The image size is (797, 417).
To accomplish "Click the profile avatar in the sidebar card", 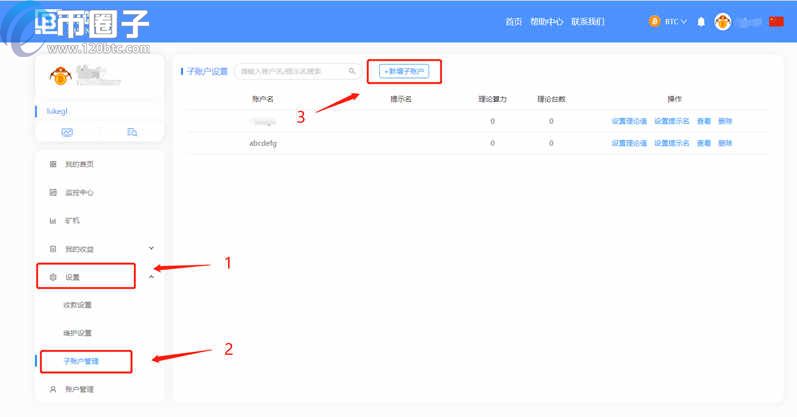I will (60, 76).
